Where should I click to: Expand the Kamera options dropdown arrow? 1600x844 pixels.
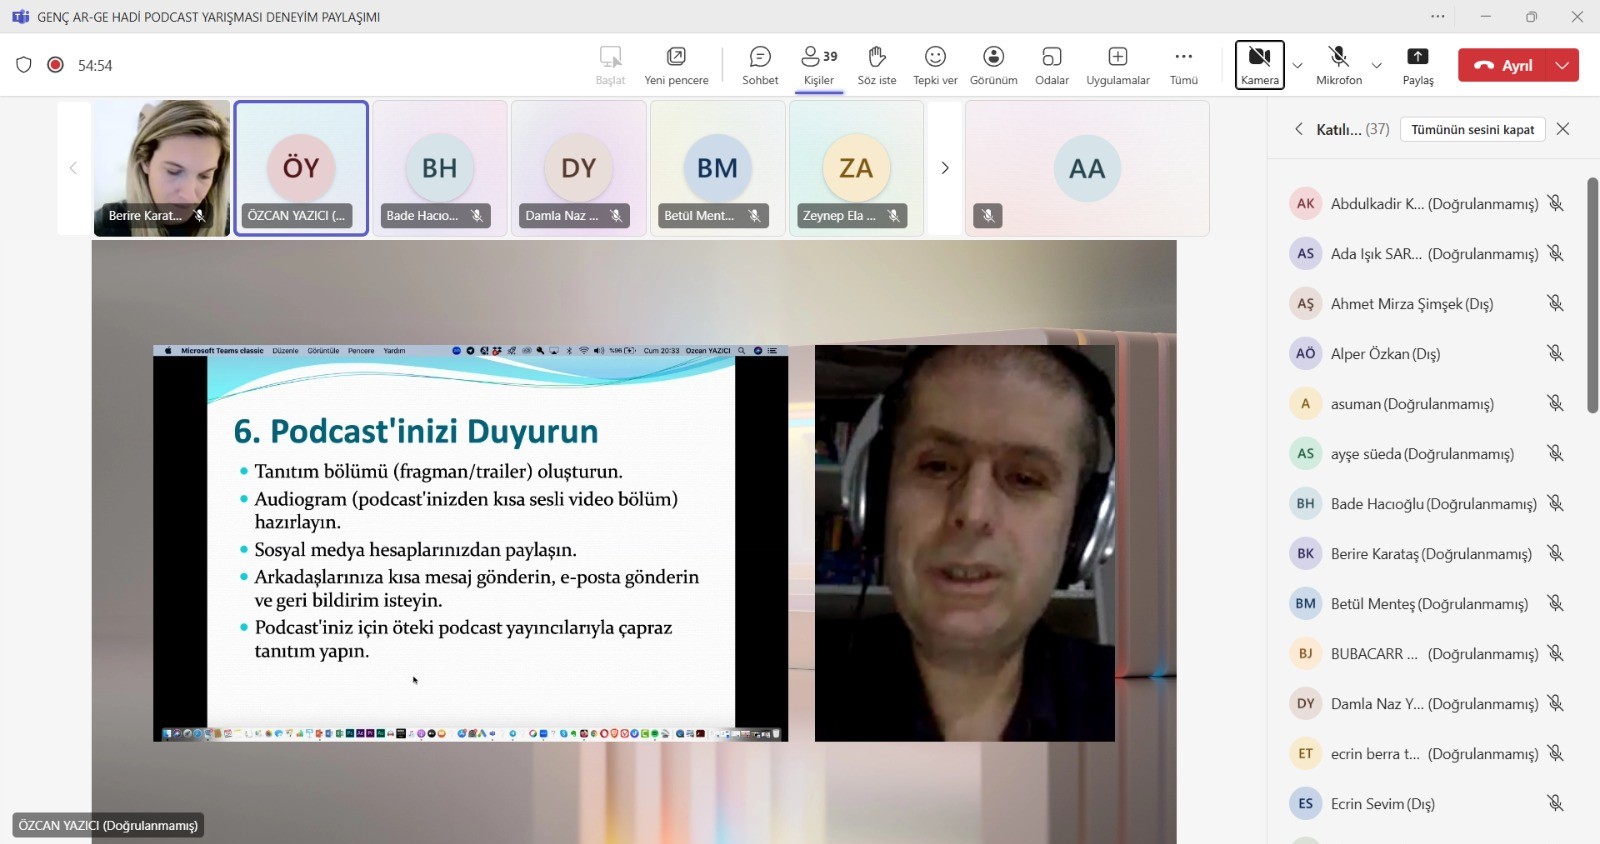coord(1297,66)
